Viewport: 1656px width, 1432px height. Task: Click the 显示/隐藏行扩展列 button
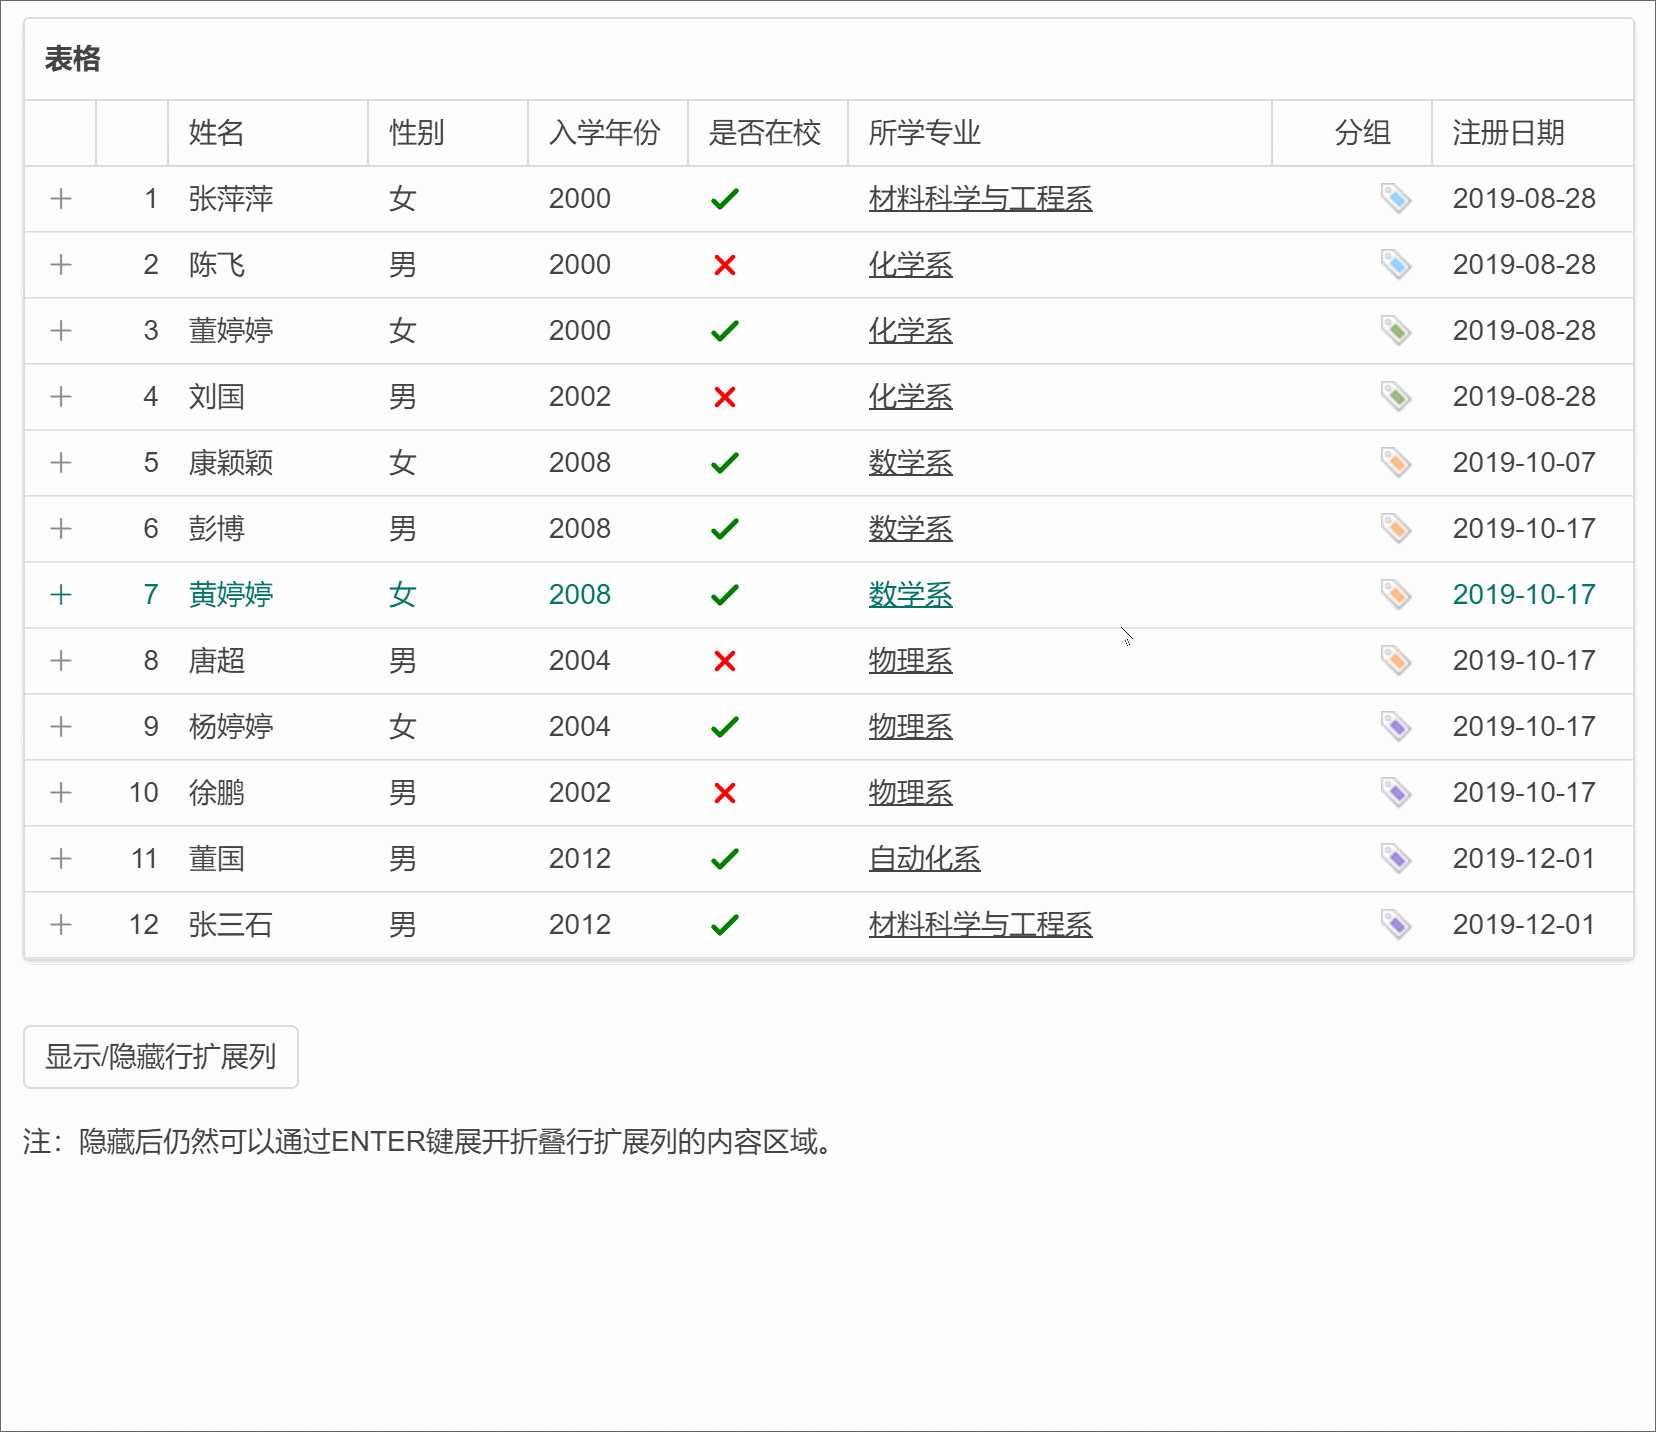click(161, 1057)
